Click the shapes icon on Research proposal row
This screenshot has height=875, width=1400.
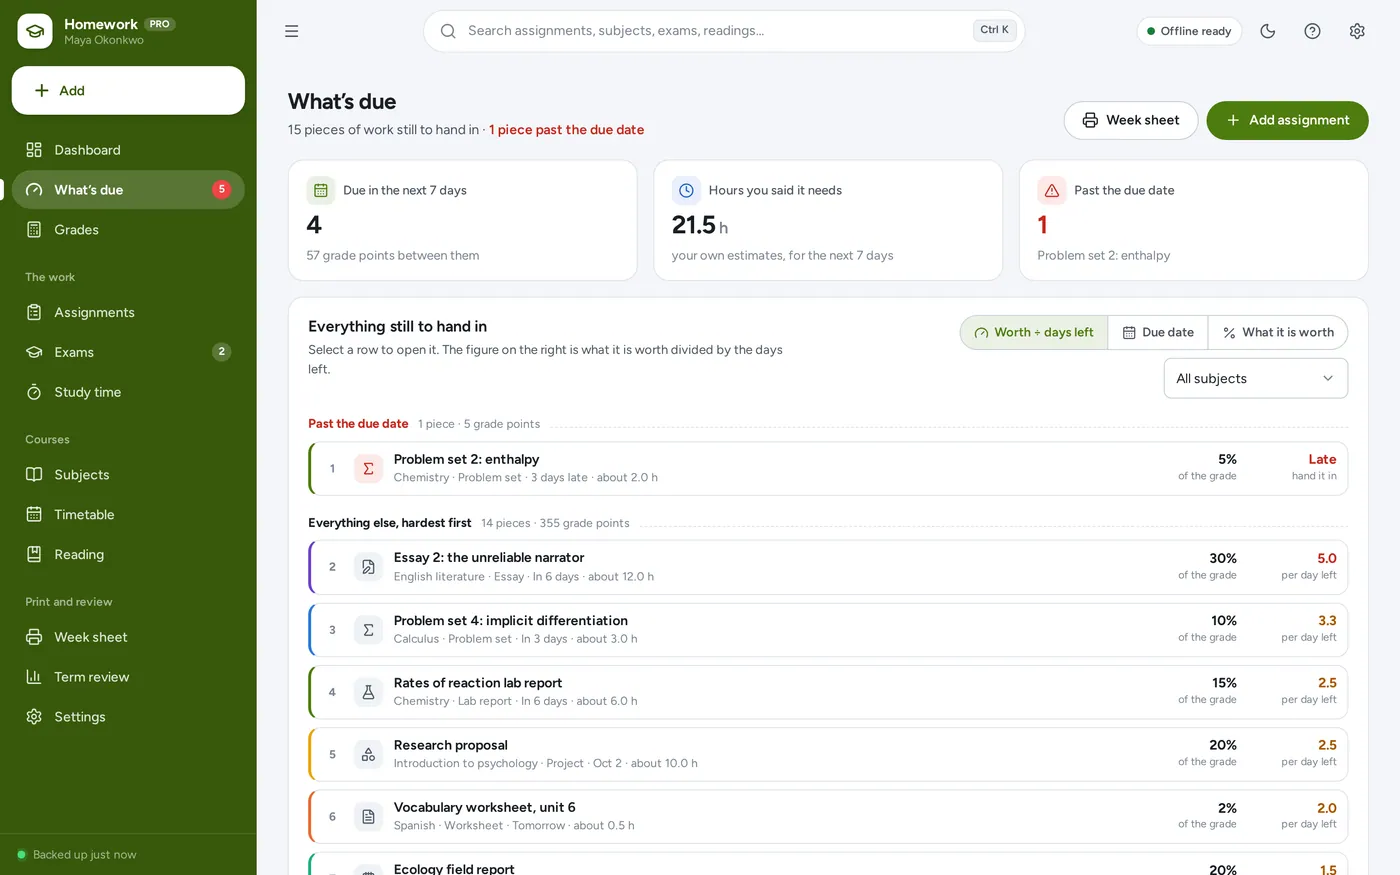(x=368, y=754)
